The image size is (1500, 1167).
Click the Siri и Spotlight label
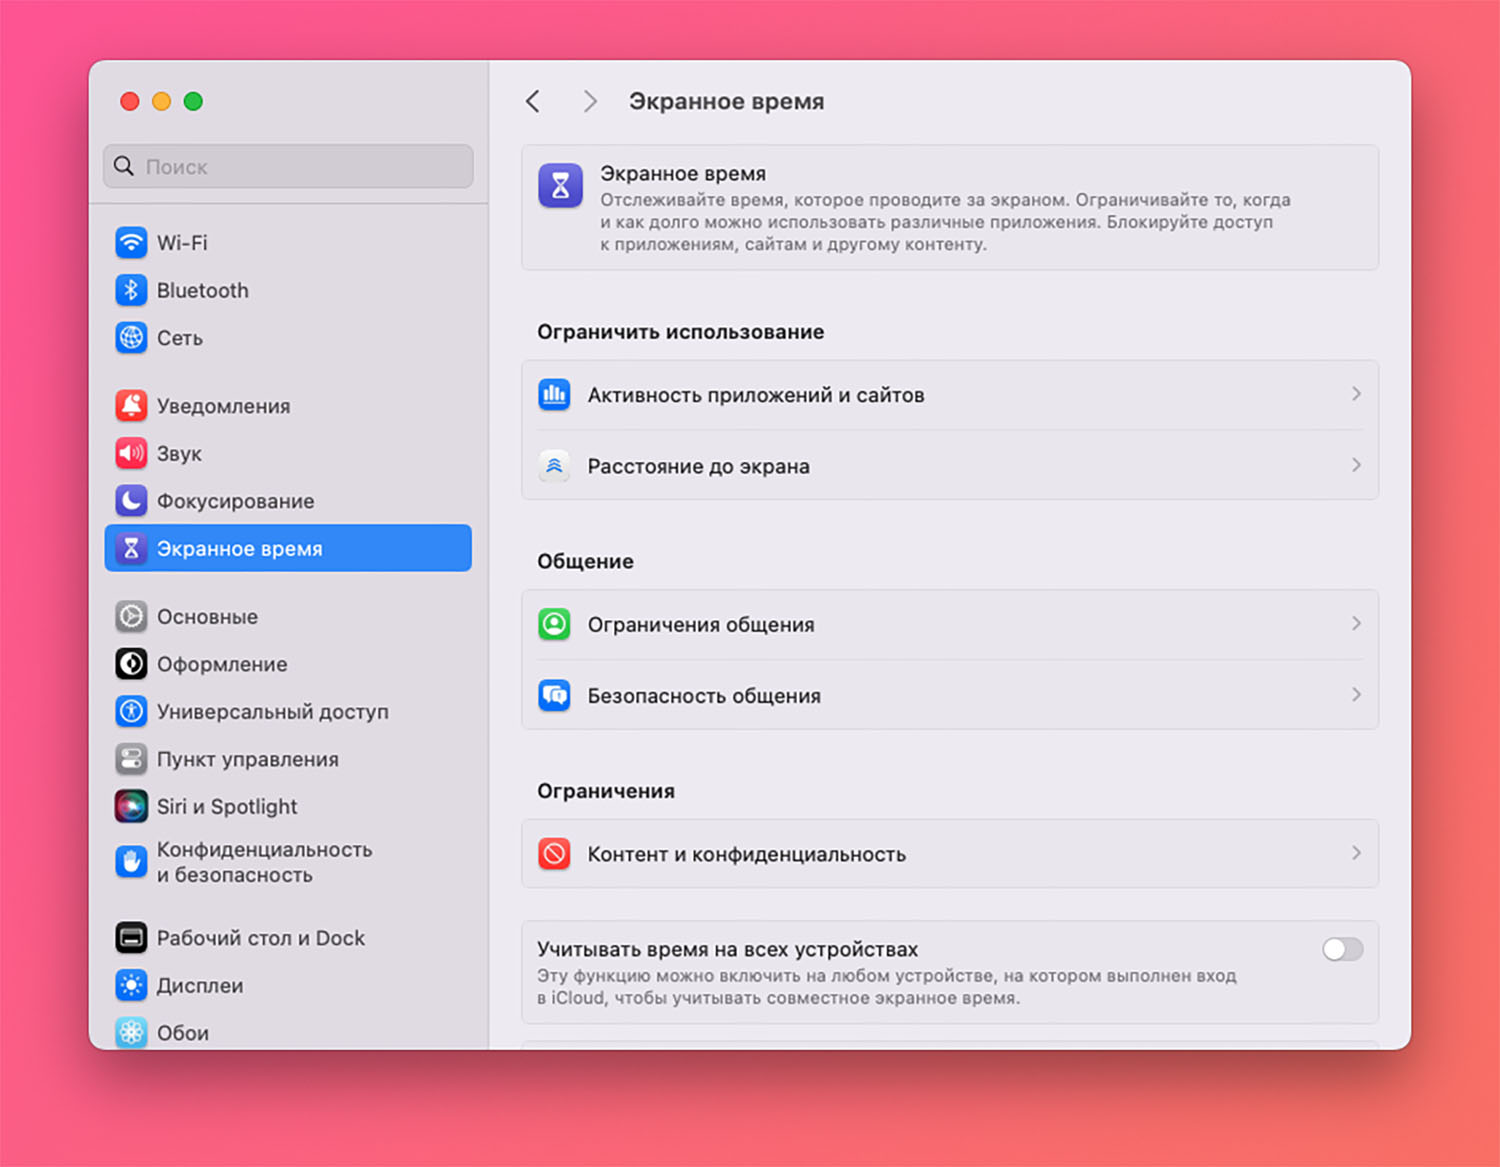pos(227,807)
